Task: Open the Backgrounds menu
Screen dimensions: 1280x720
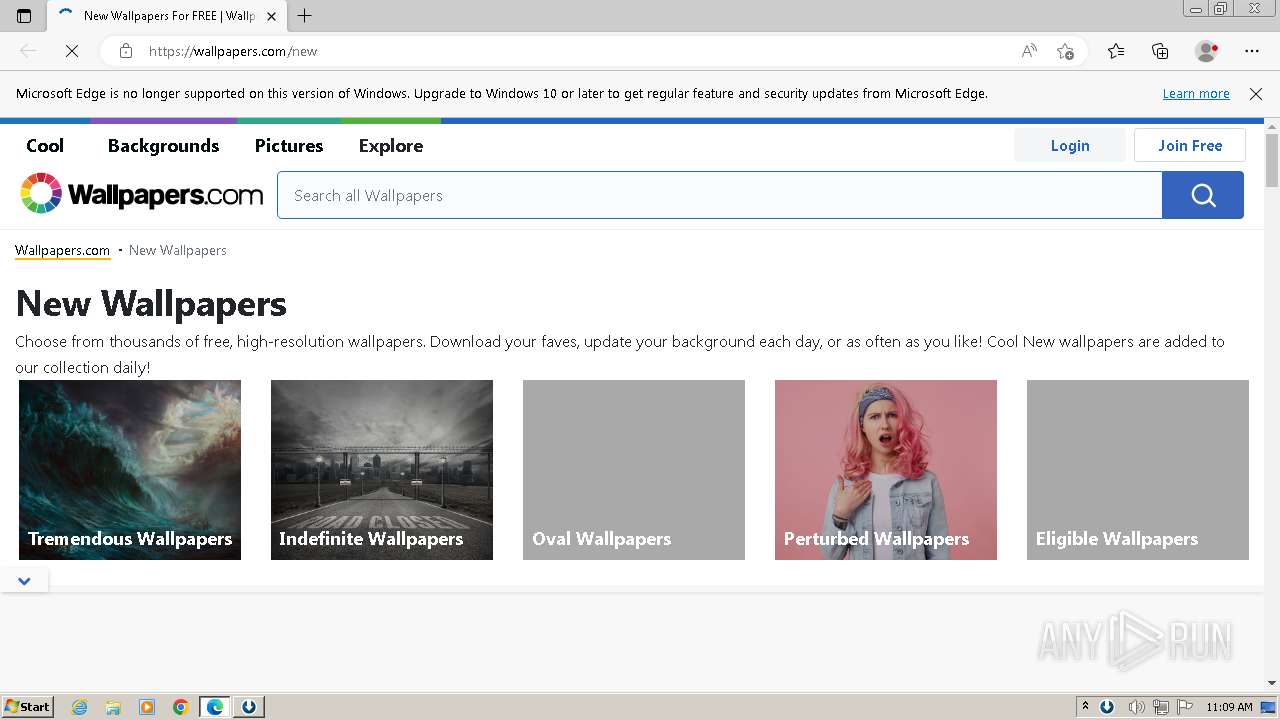Action: point(163,146)
